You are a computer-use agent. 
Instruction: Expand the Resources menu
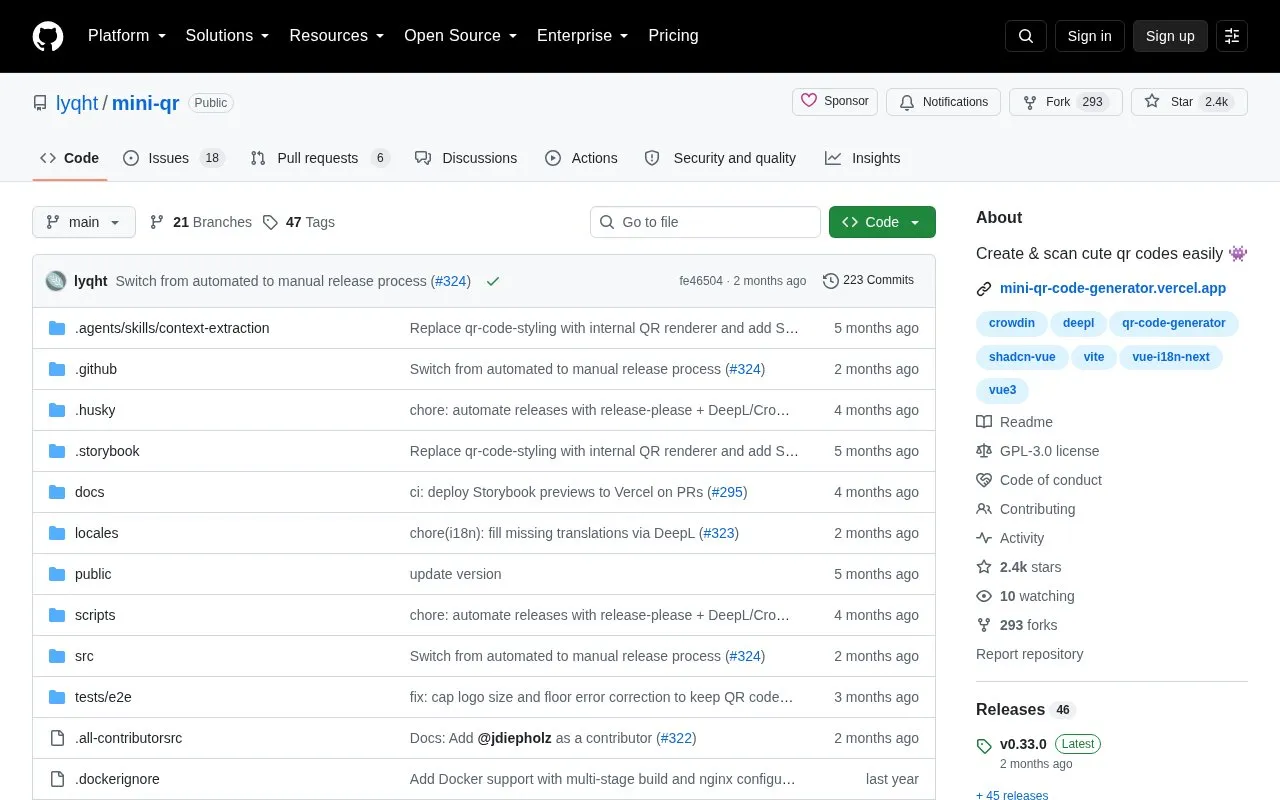[x=337, y=36]
